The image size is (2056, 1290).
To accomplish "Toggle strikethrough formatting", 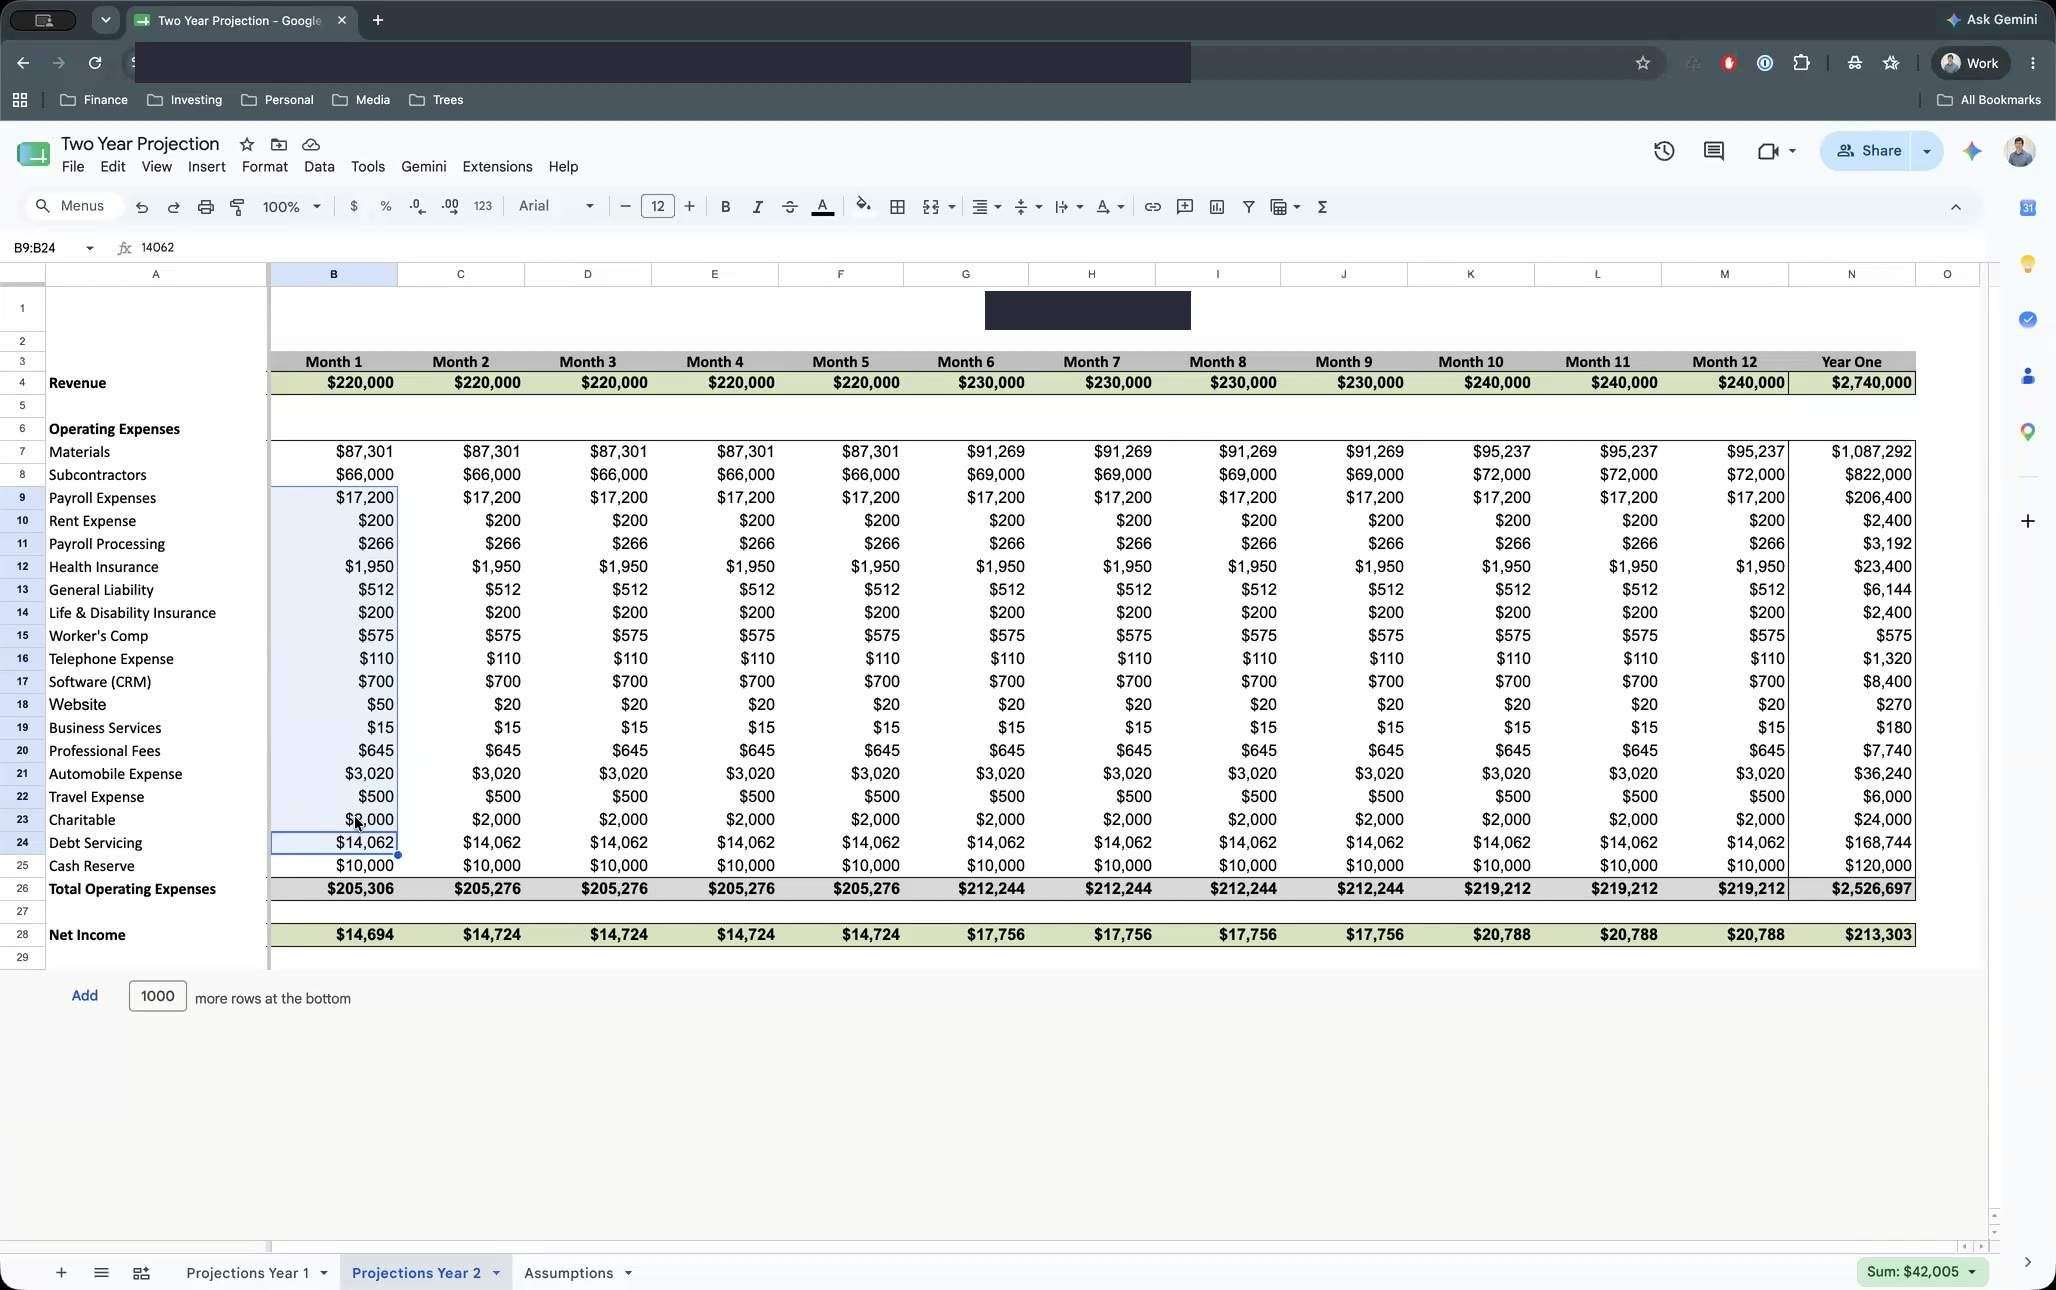I will tap(790, 207).
